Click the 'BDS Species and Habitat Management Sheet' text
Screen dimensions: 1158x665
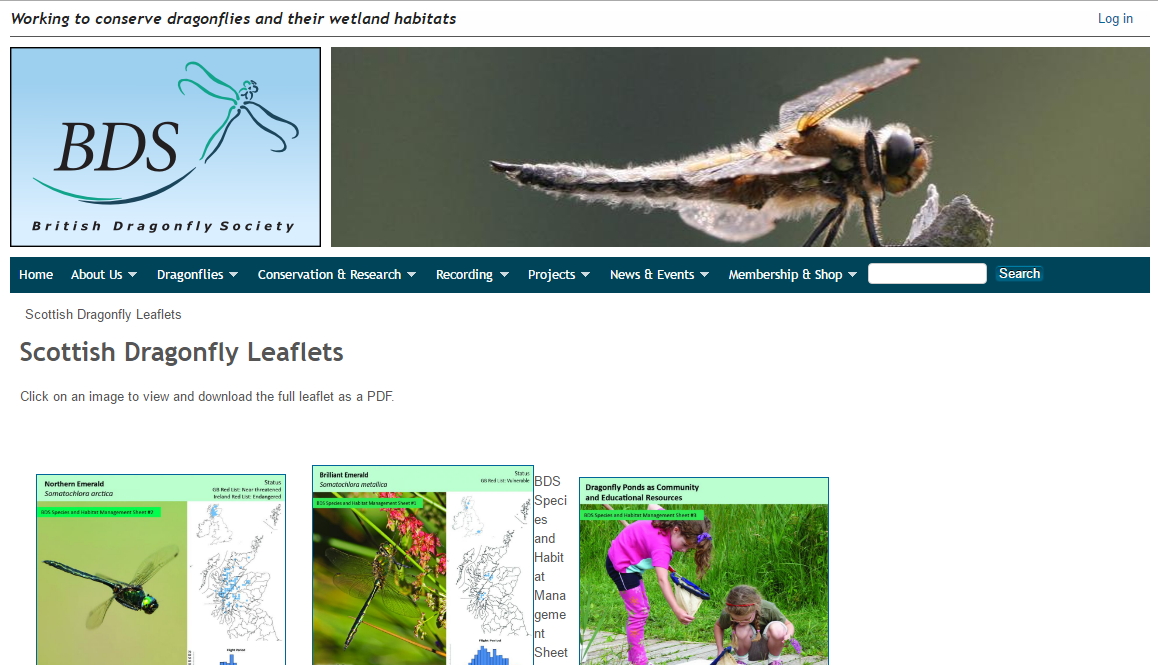point(551,567)
